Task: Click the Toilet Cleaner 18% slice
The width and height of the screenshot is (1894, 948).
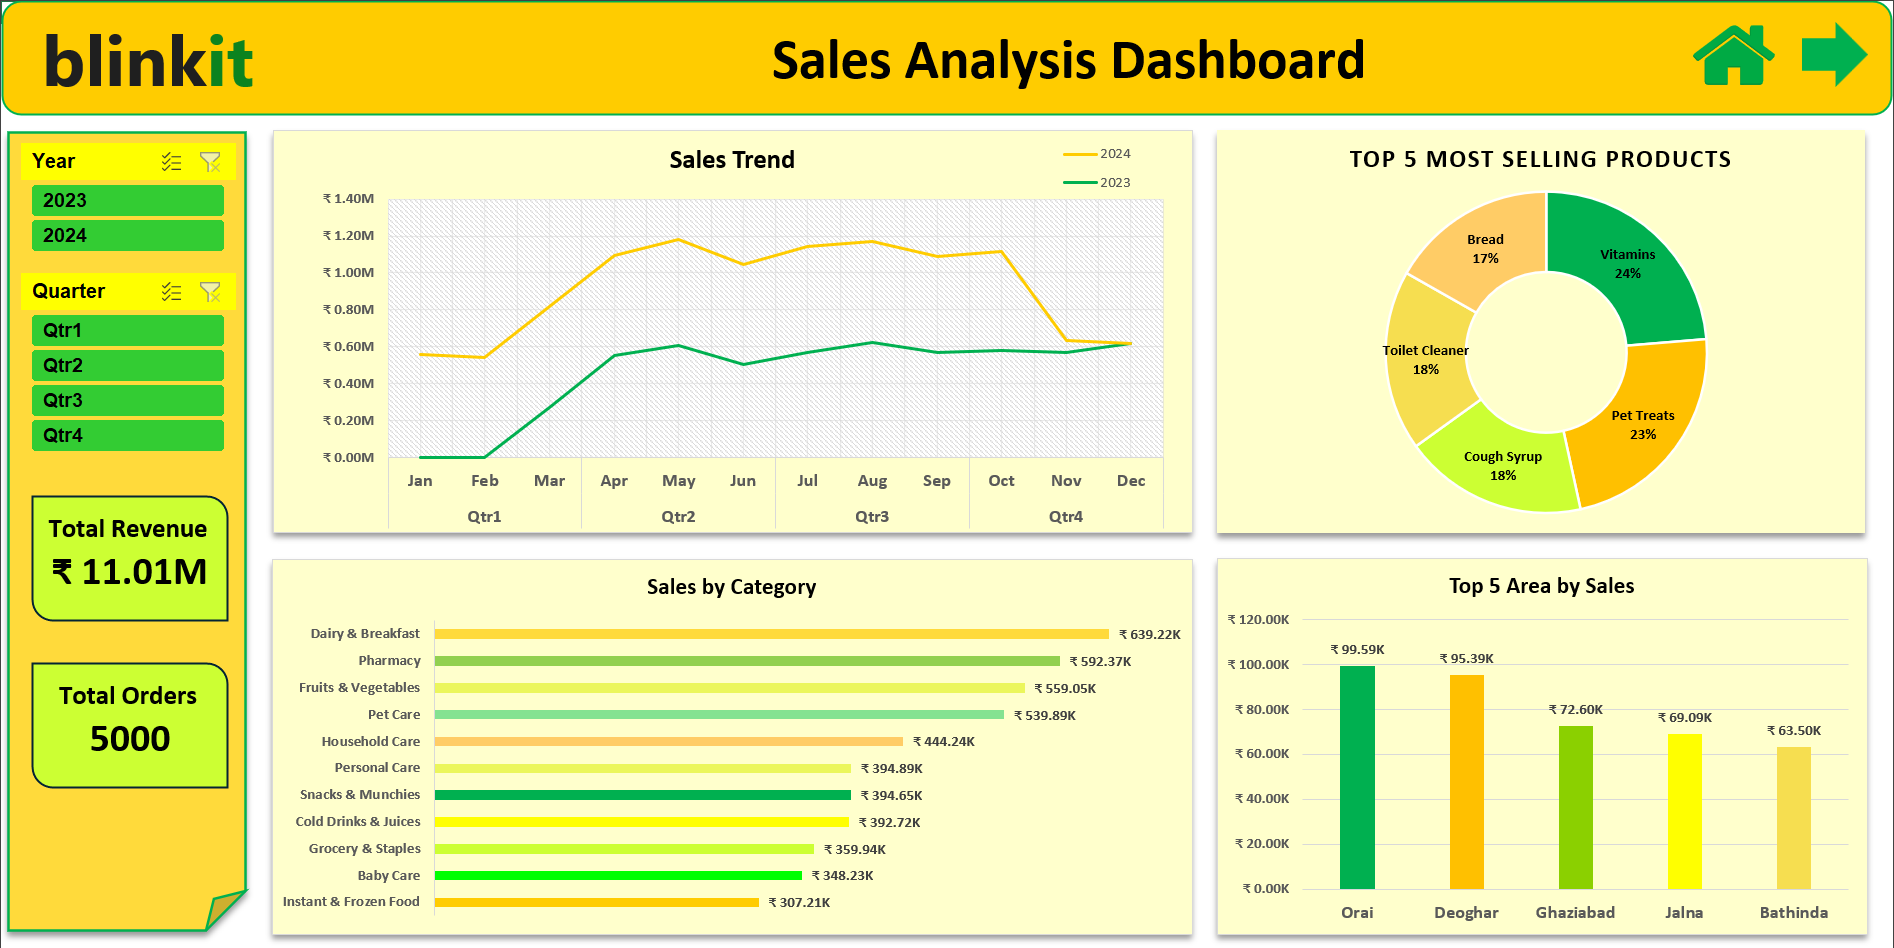Action: pos(1426,360)
